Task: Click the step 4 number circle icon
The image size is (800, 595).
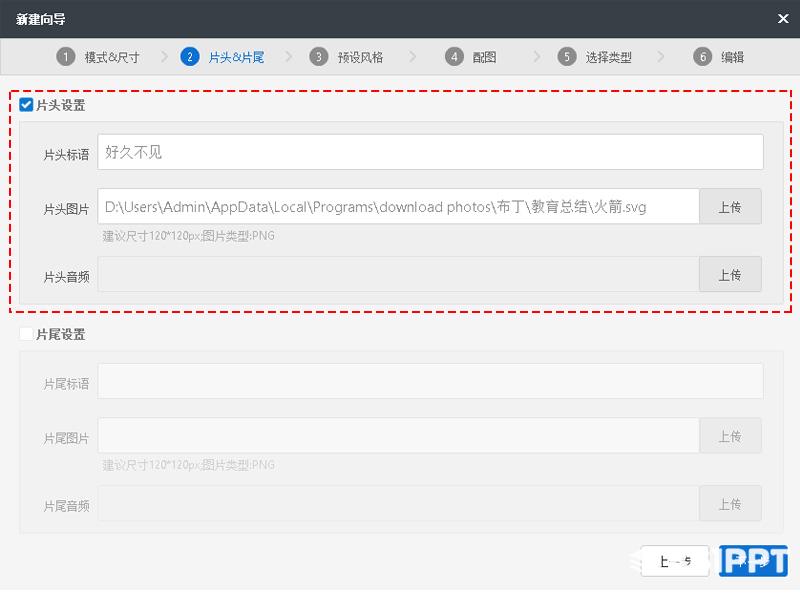Action: pos(454,57)
